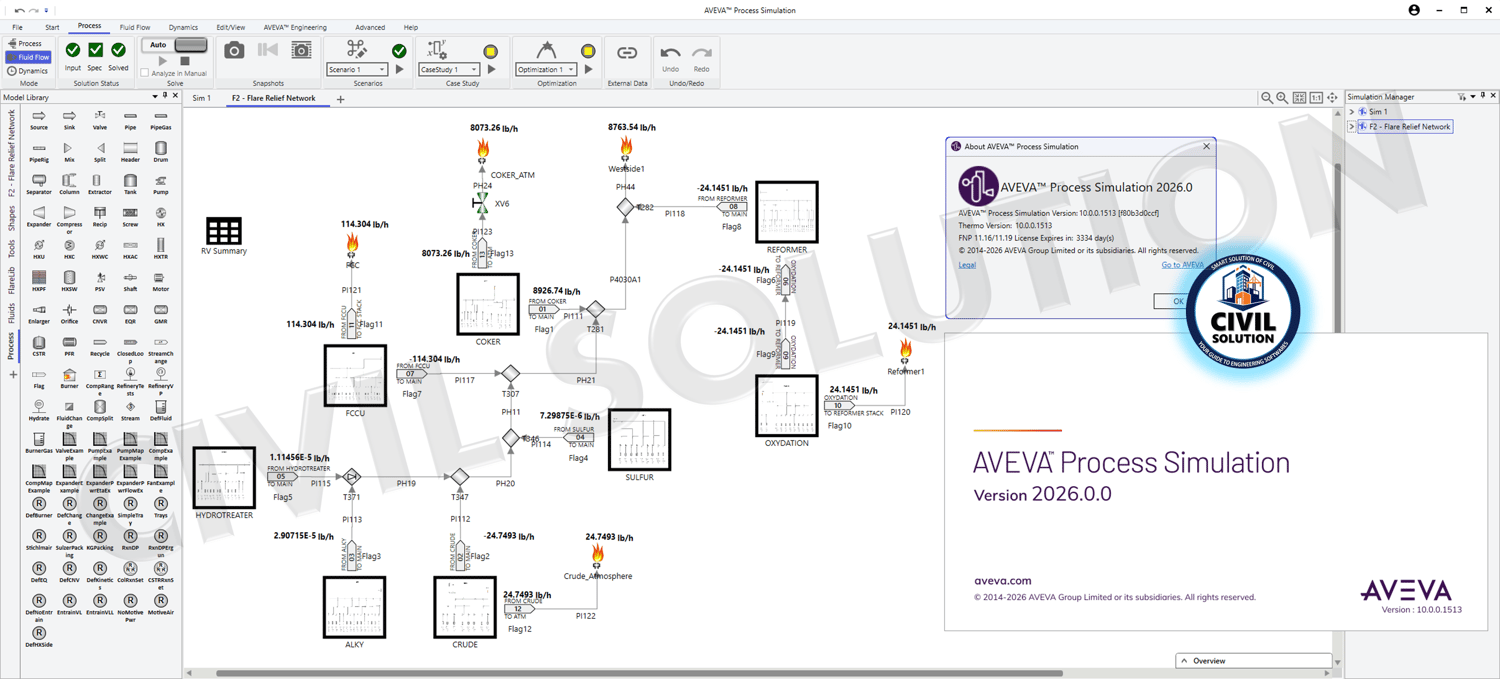Open the RV Summary table icon

pos(223,231)
